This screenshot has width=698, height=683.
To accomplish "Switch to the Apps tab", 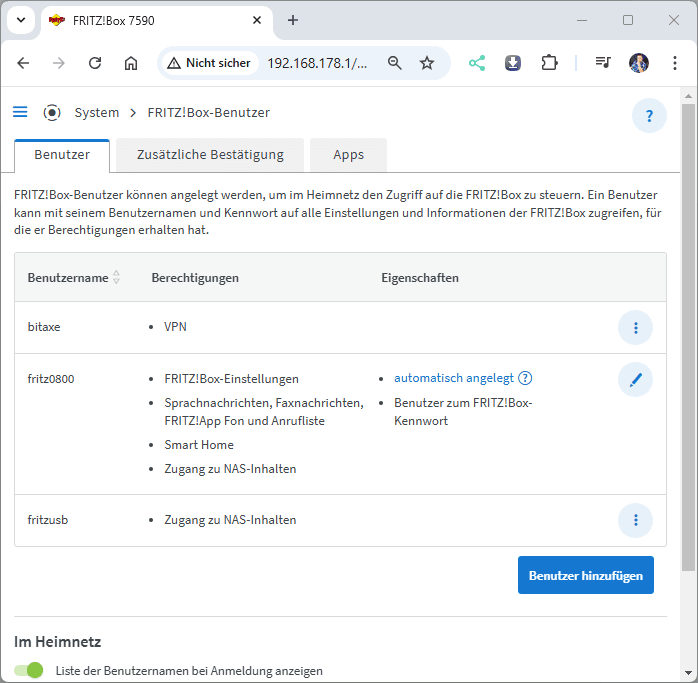I will click(x=348, y=155).
